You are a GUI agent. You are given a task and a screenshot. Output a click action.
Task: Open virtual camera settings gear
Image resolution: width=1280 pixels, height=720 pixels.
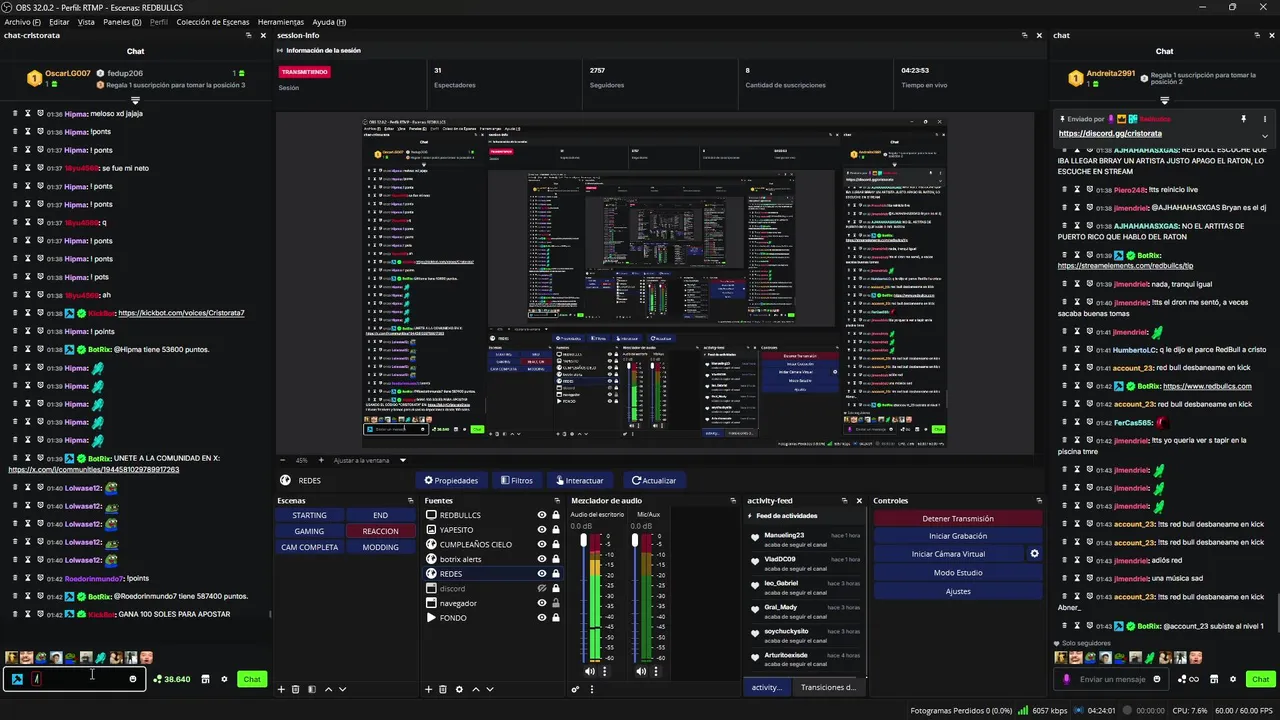point(1034,554)
